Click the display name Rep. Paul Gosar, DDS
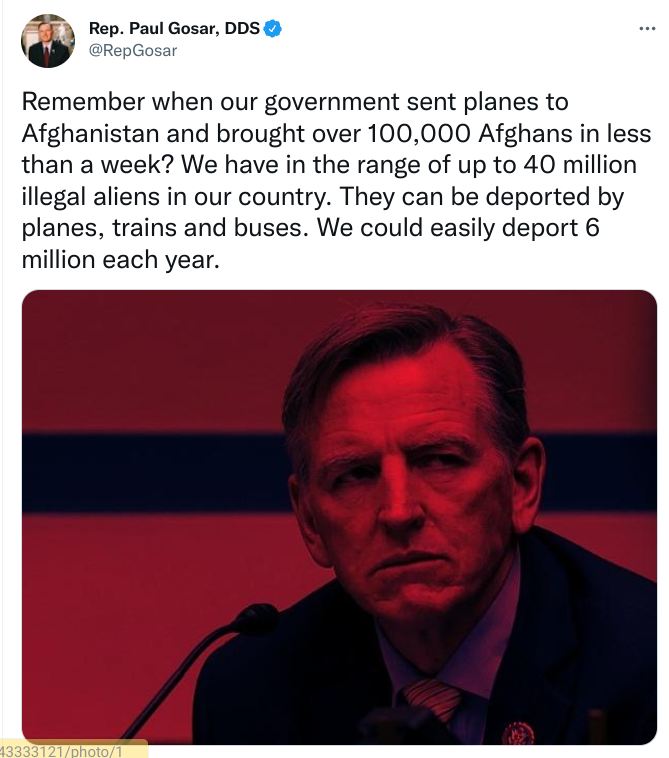The height and width of the screenshot is (758, 669). (174, 29)
